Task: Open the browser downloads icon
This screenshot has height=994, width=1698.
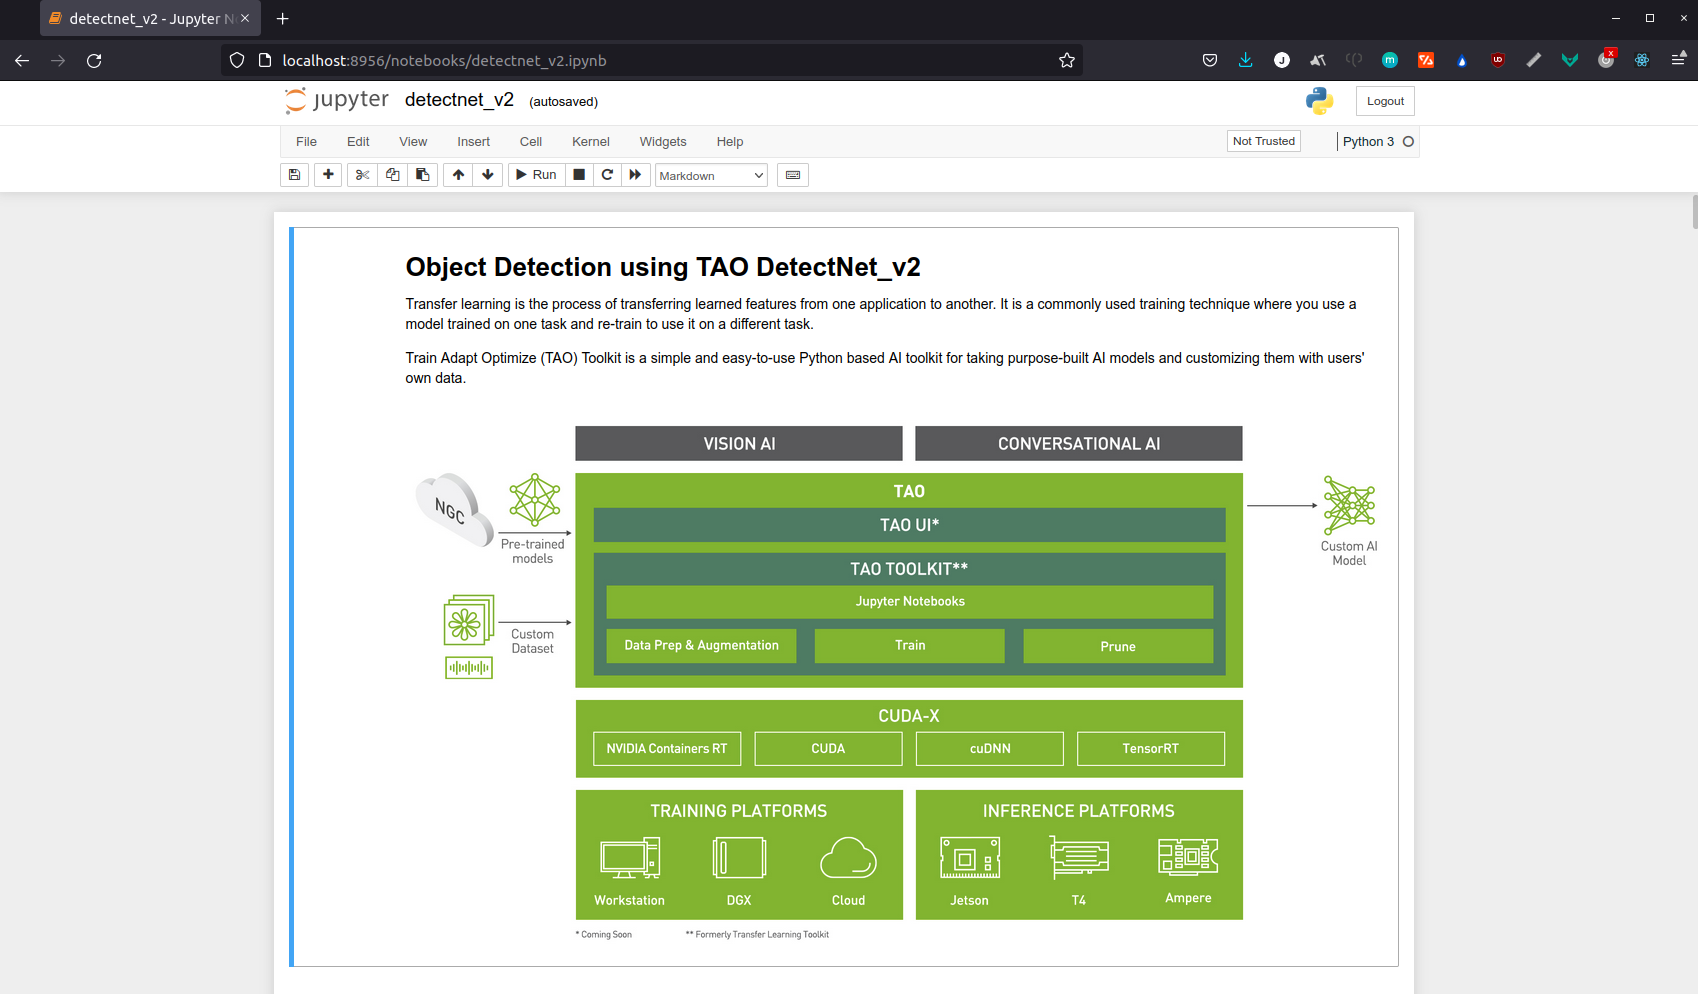Action: point(1245,60)
